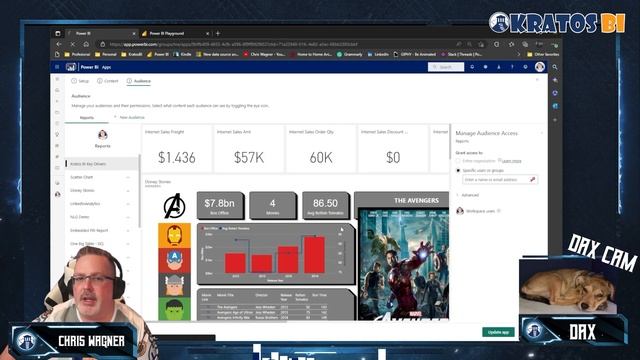This screenshot has width=640, height=360.
Task: Open the download icon in Power BI header
Action: 499,67
